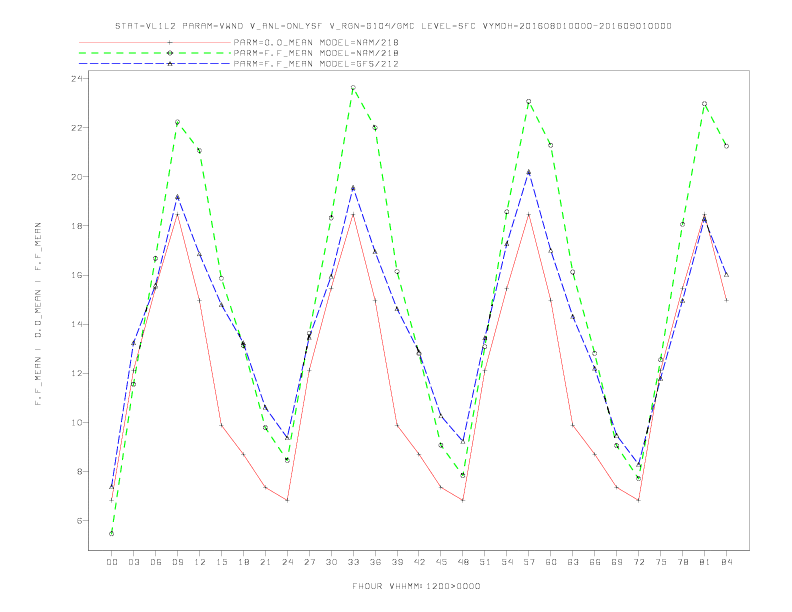Click green circle marker at the hour 33 peak

[x=353, y=88]
